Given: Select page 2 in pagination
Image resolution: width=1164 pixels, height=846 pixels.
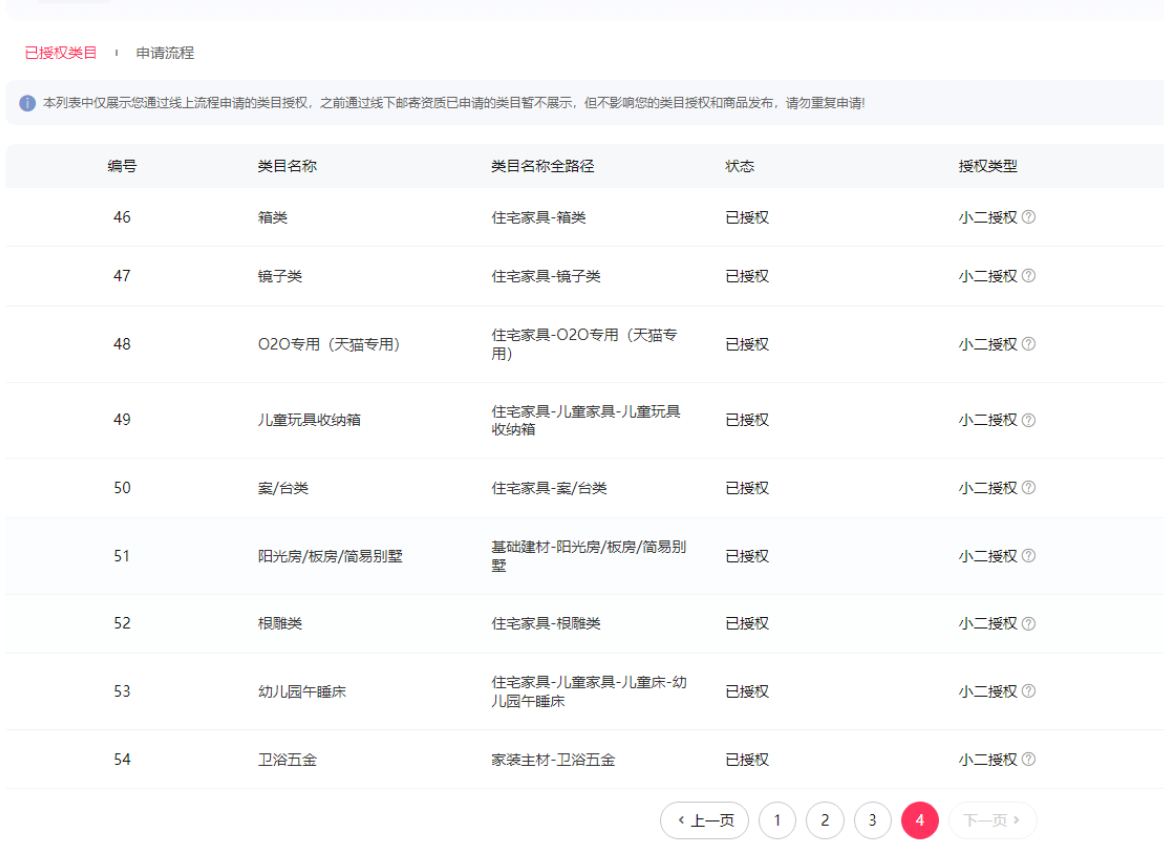Looking at the screenshot, I should pos(825,820).
